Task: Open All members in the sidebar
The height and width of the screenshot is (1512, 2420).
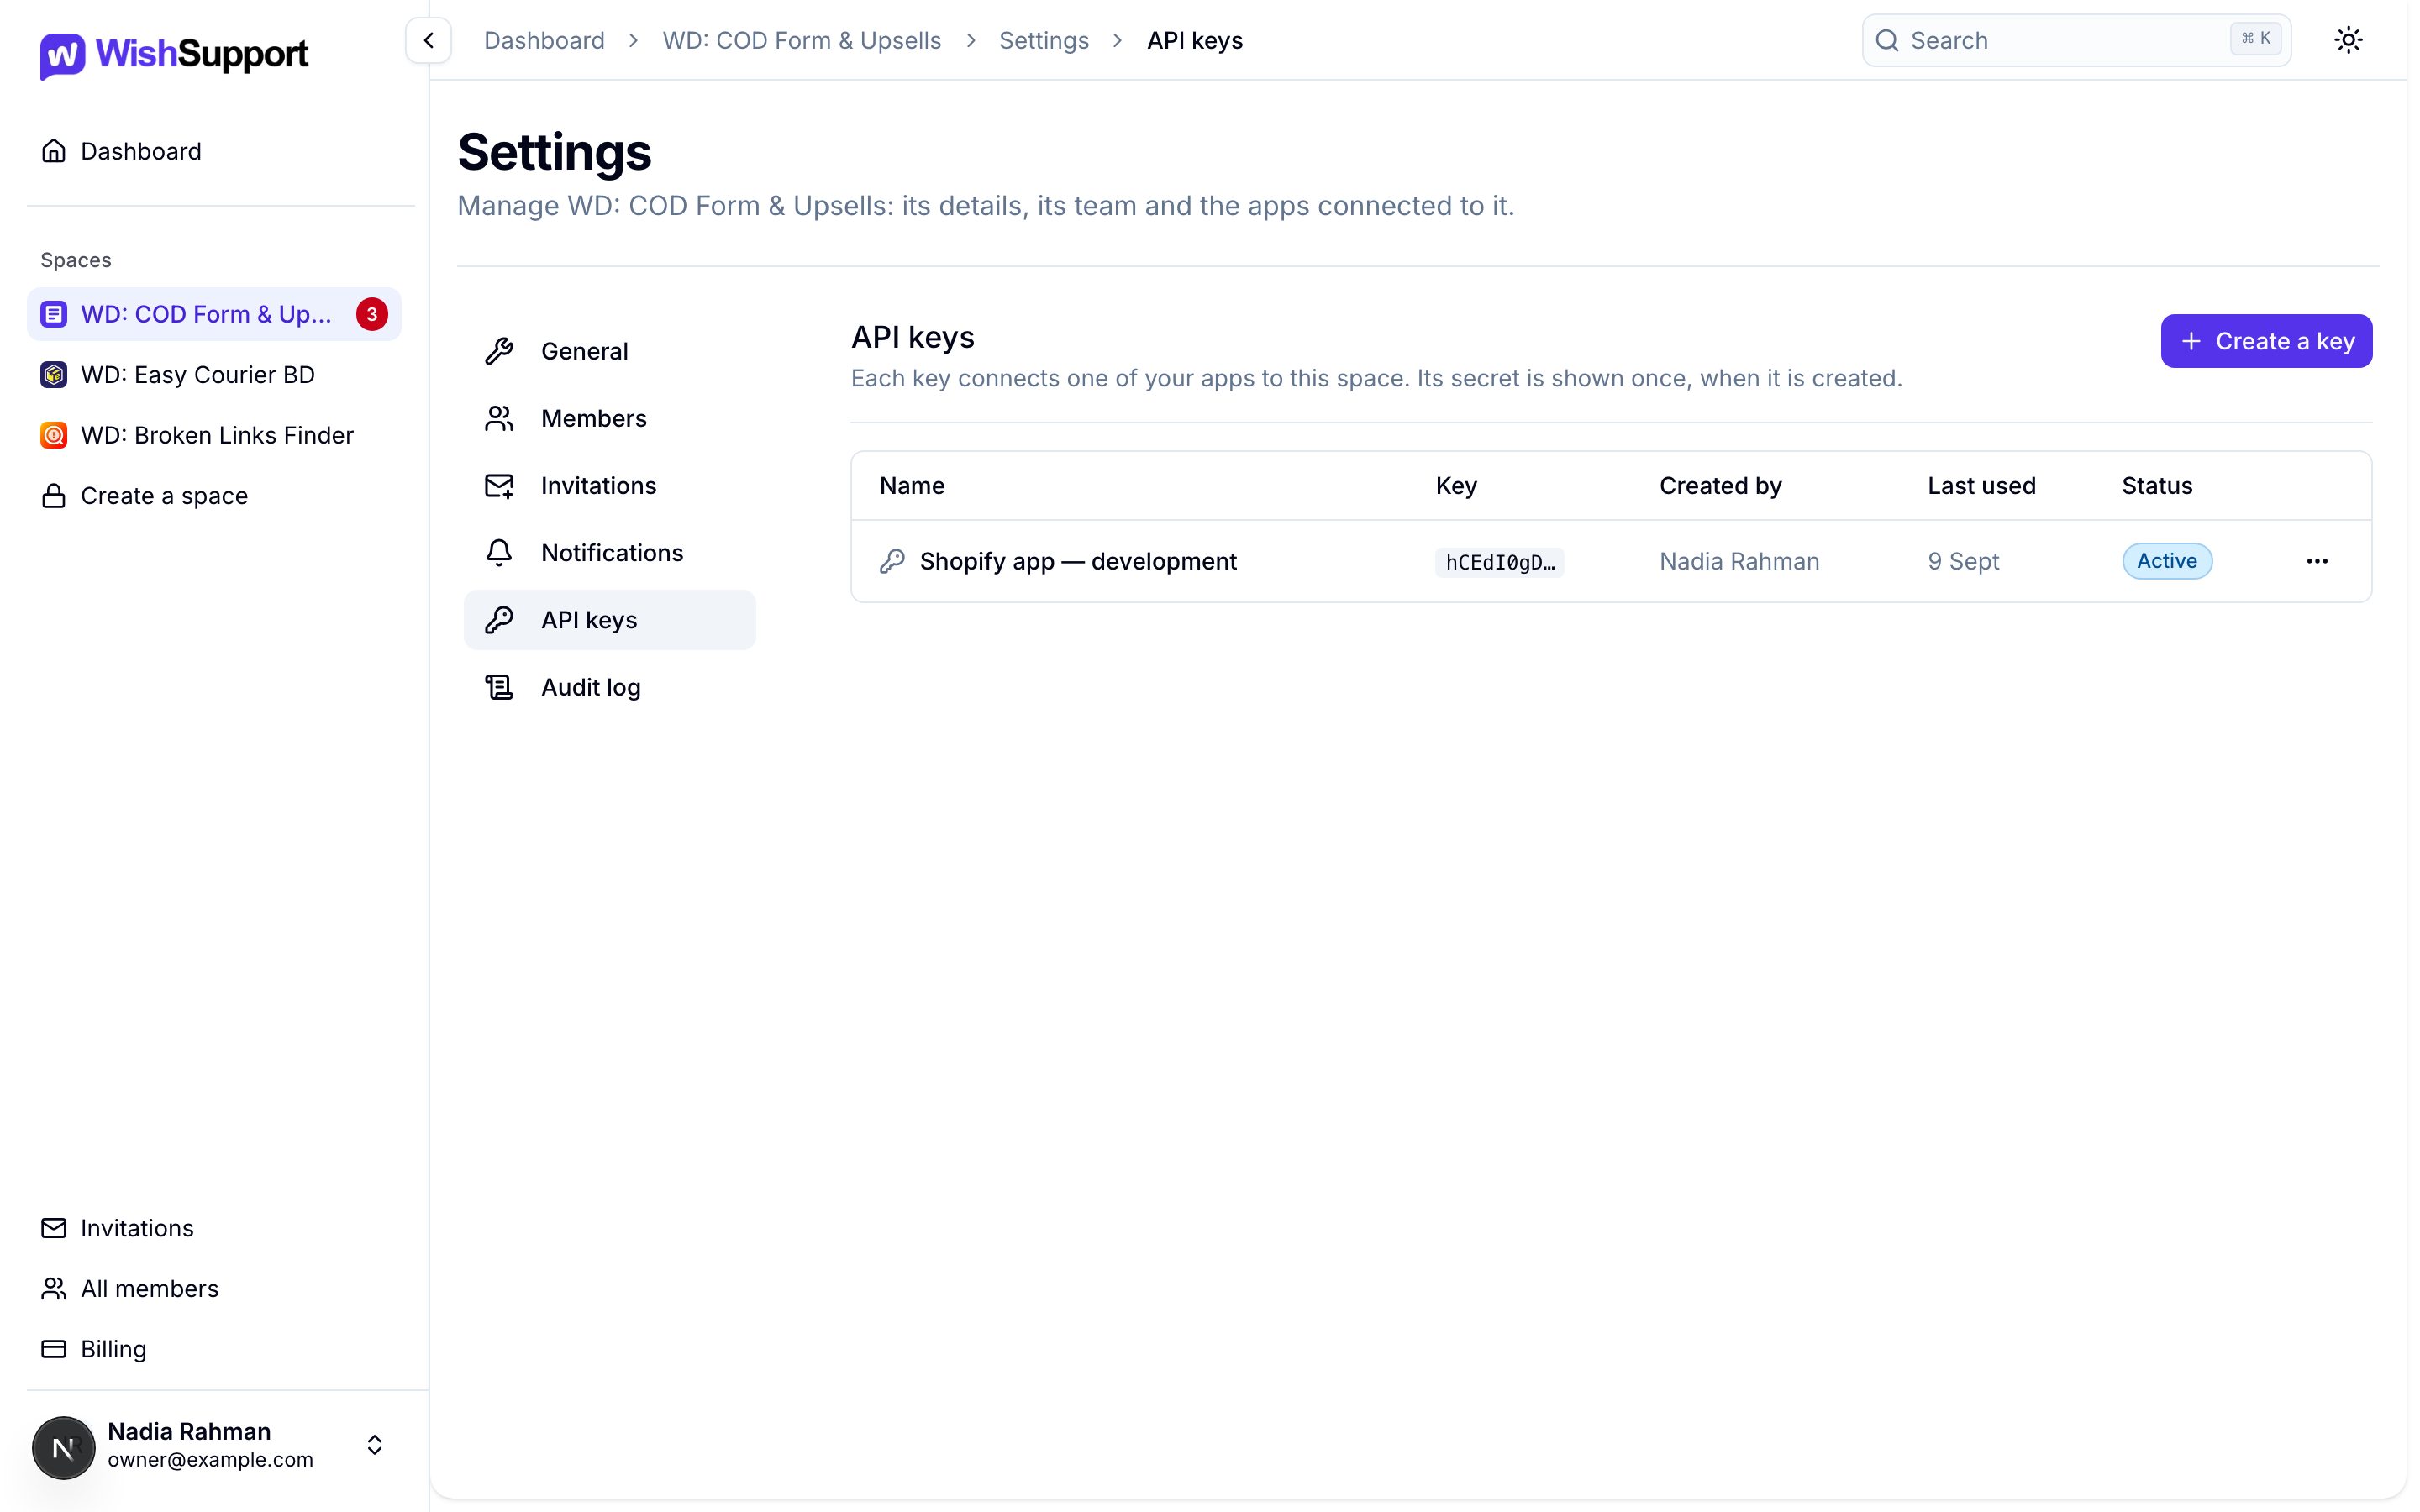Action: coord(214,1288)
